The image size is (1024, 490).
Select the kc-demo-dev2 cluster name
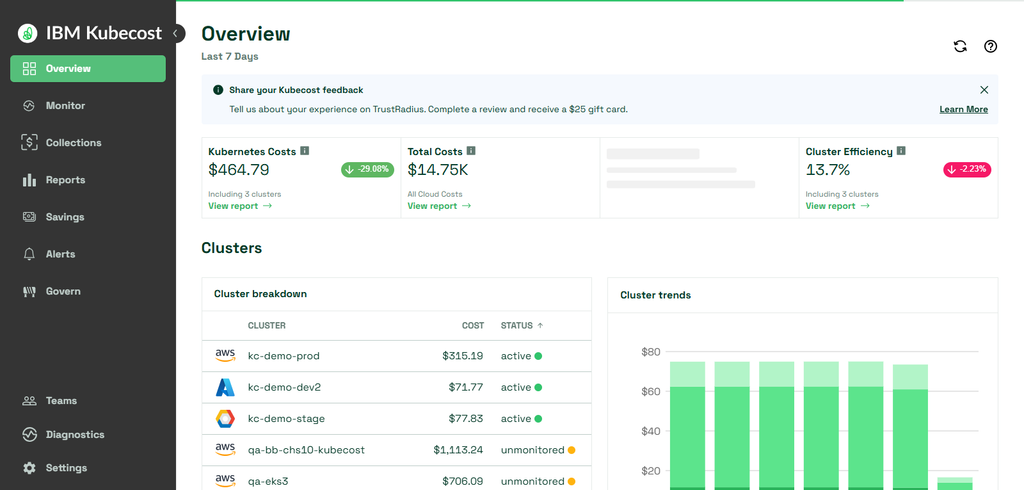[284, 387]
